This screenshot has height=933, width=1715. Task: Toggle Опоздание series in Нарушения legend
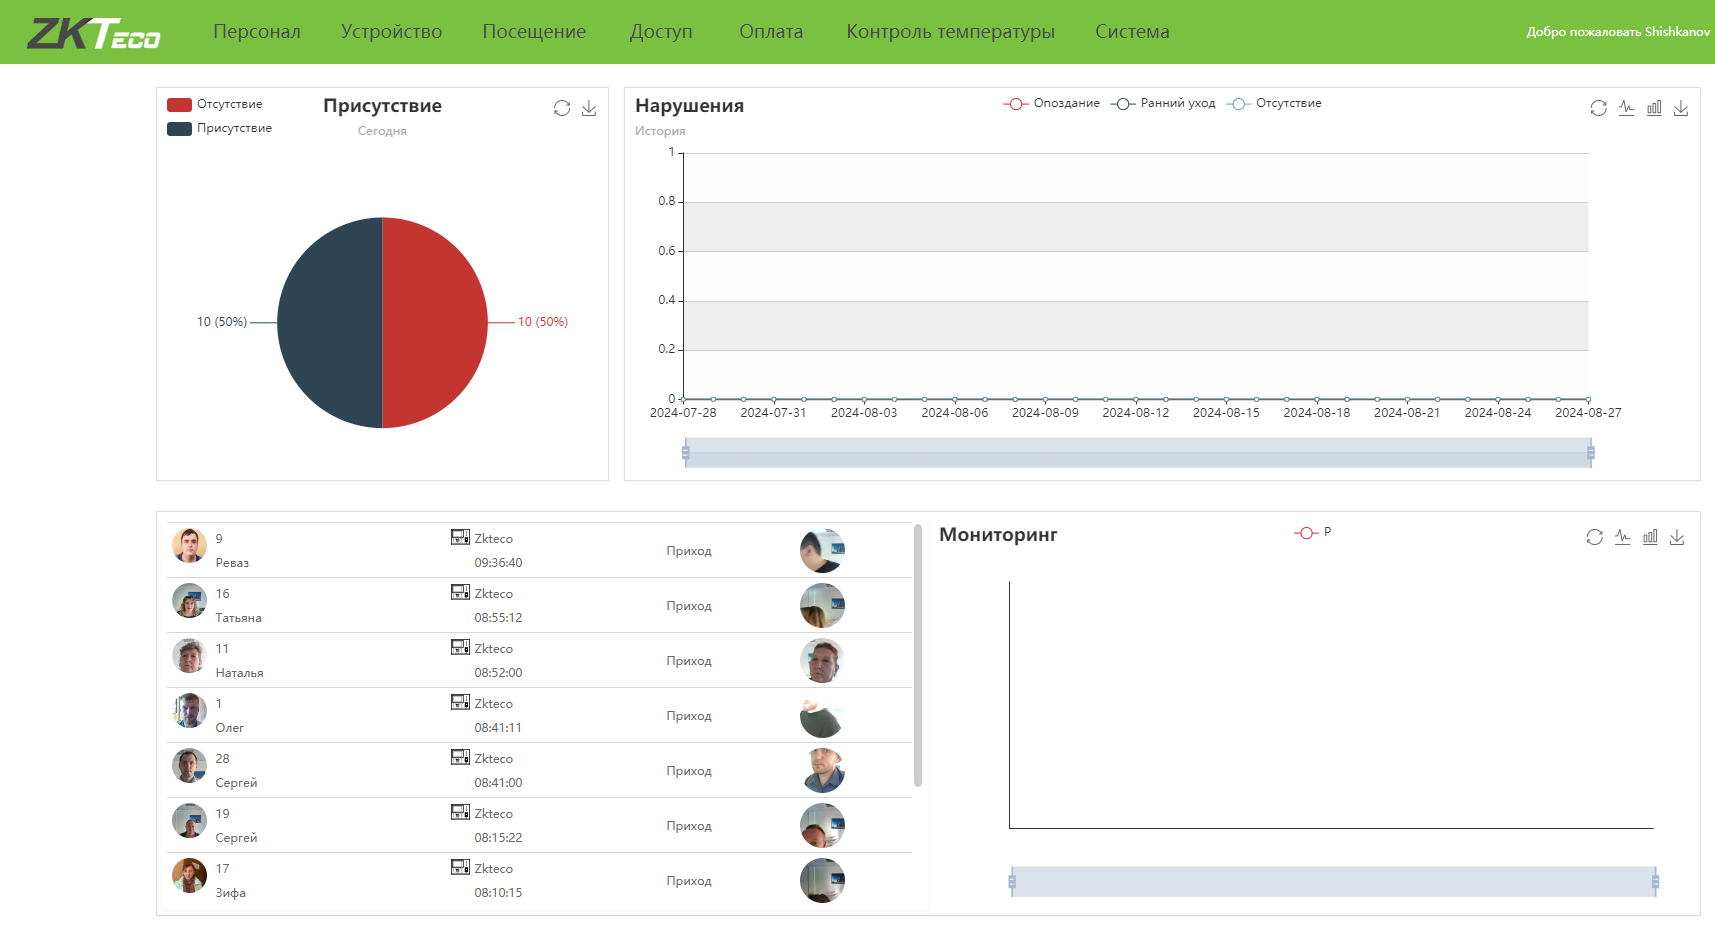coord(1052,103)
